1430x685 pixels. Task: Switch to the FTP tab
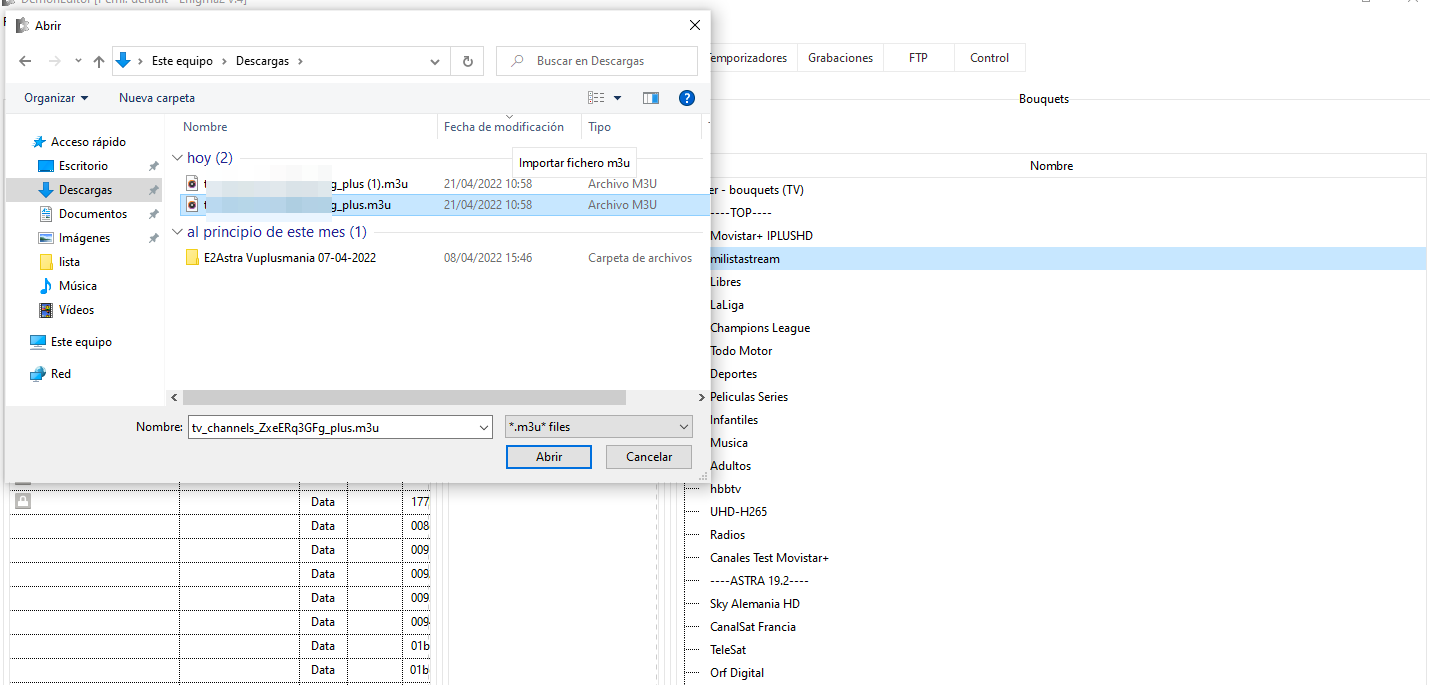tap(918, 58)
